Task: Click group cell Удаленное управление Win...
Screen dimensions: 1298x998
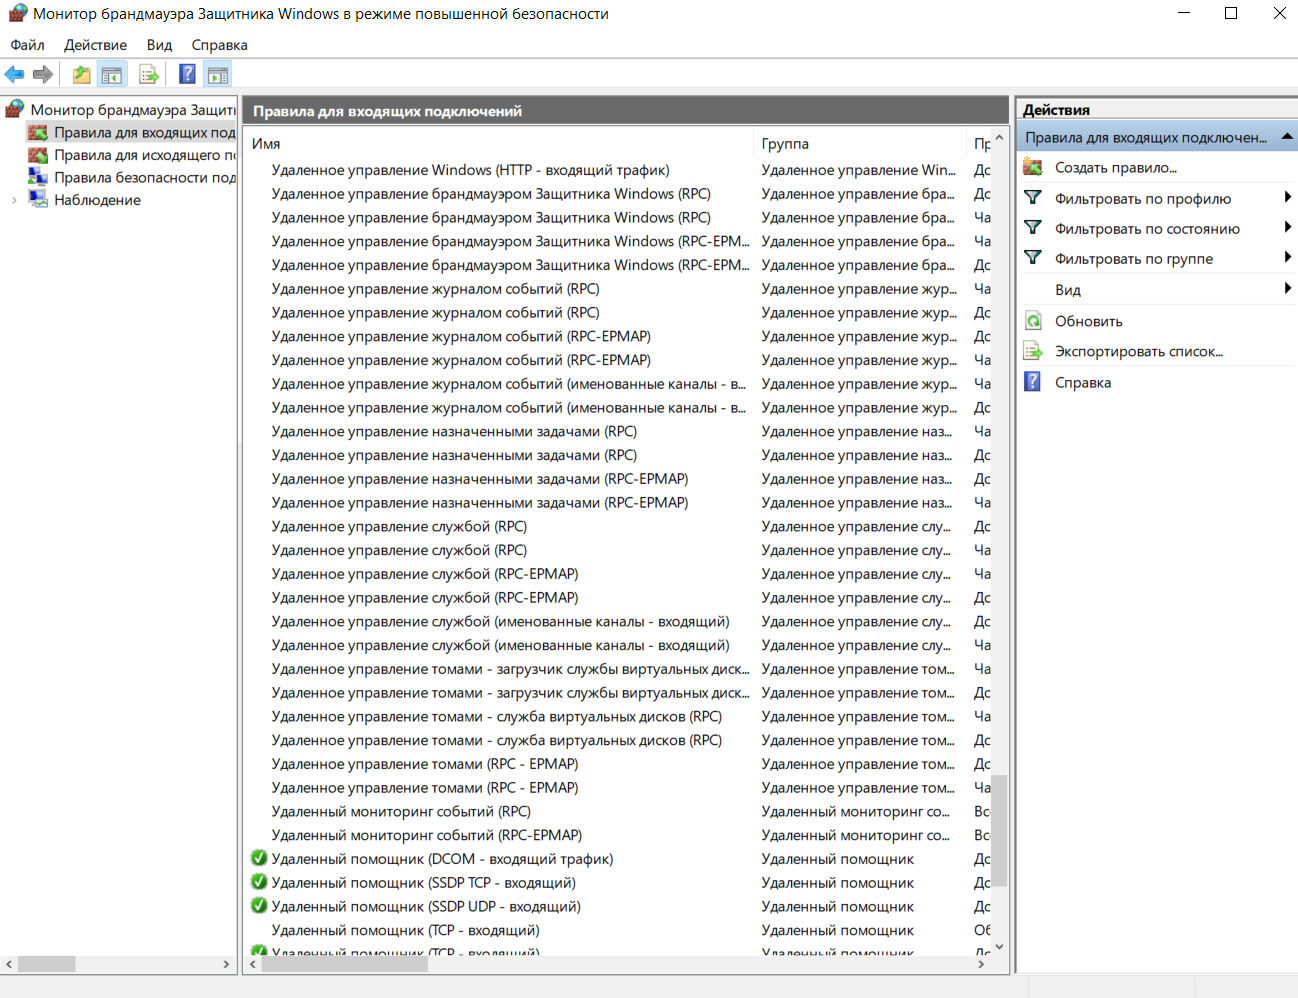Action: pyautogui.click(x=858, y=170)
